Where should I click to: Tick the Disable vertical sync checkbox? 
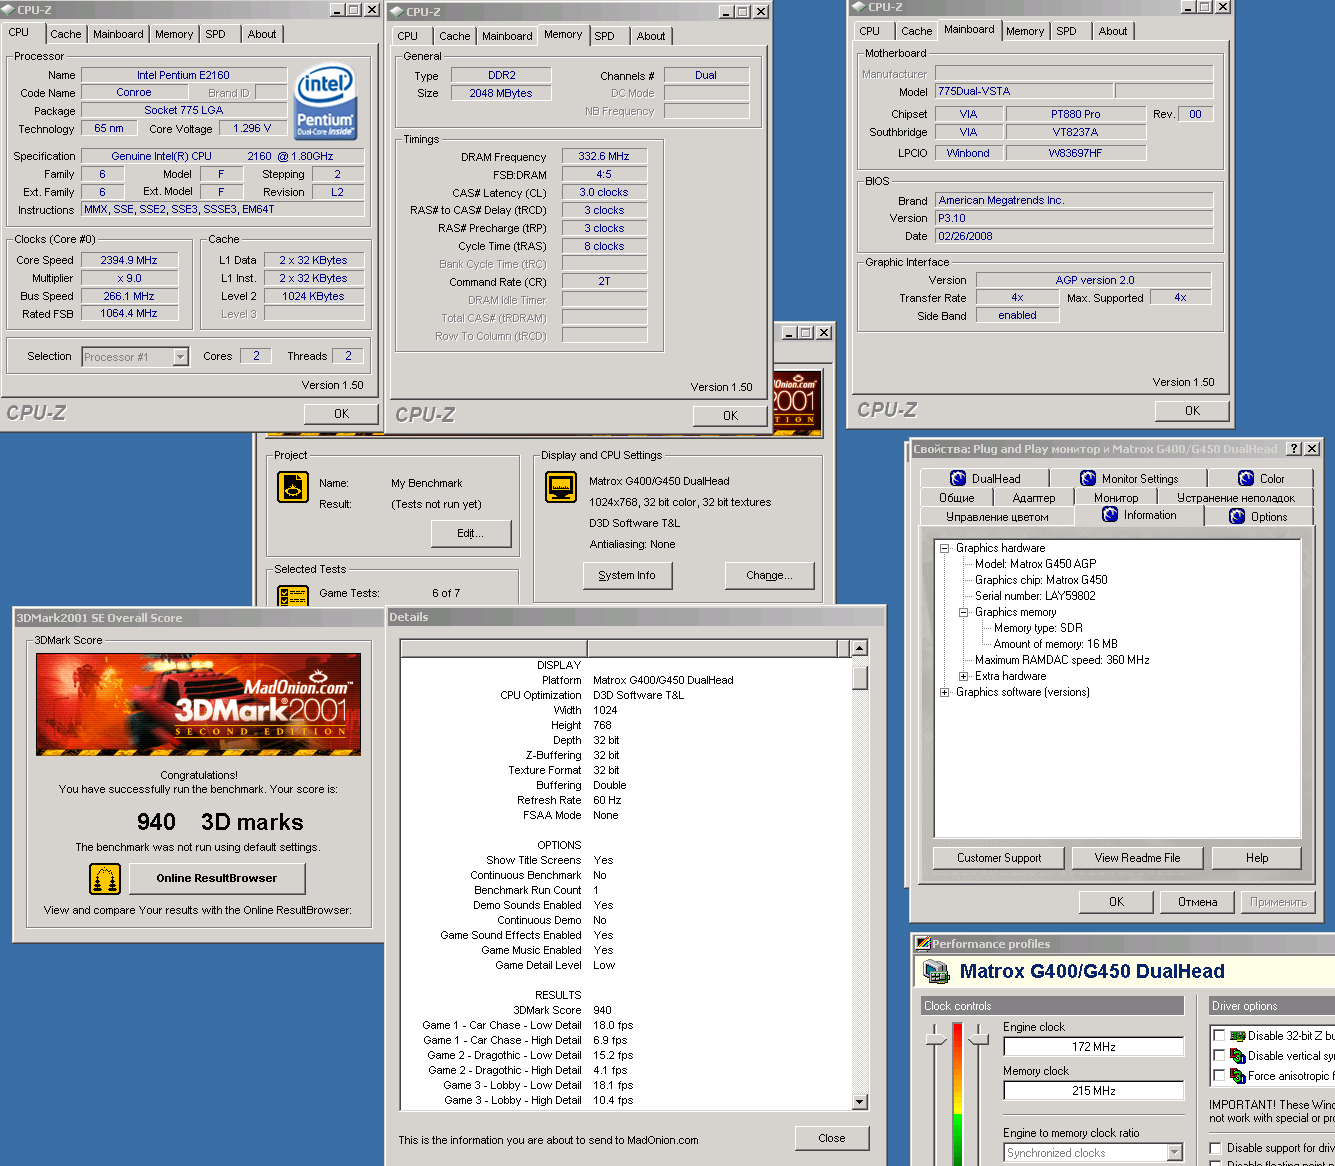pyautogui.click(x=1218, y=1056)
